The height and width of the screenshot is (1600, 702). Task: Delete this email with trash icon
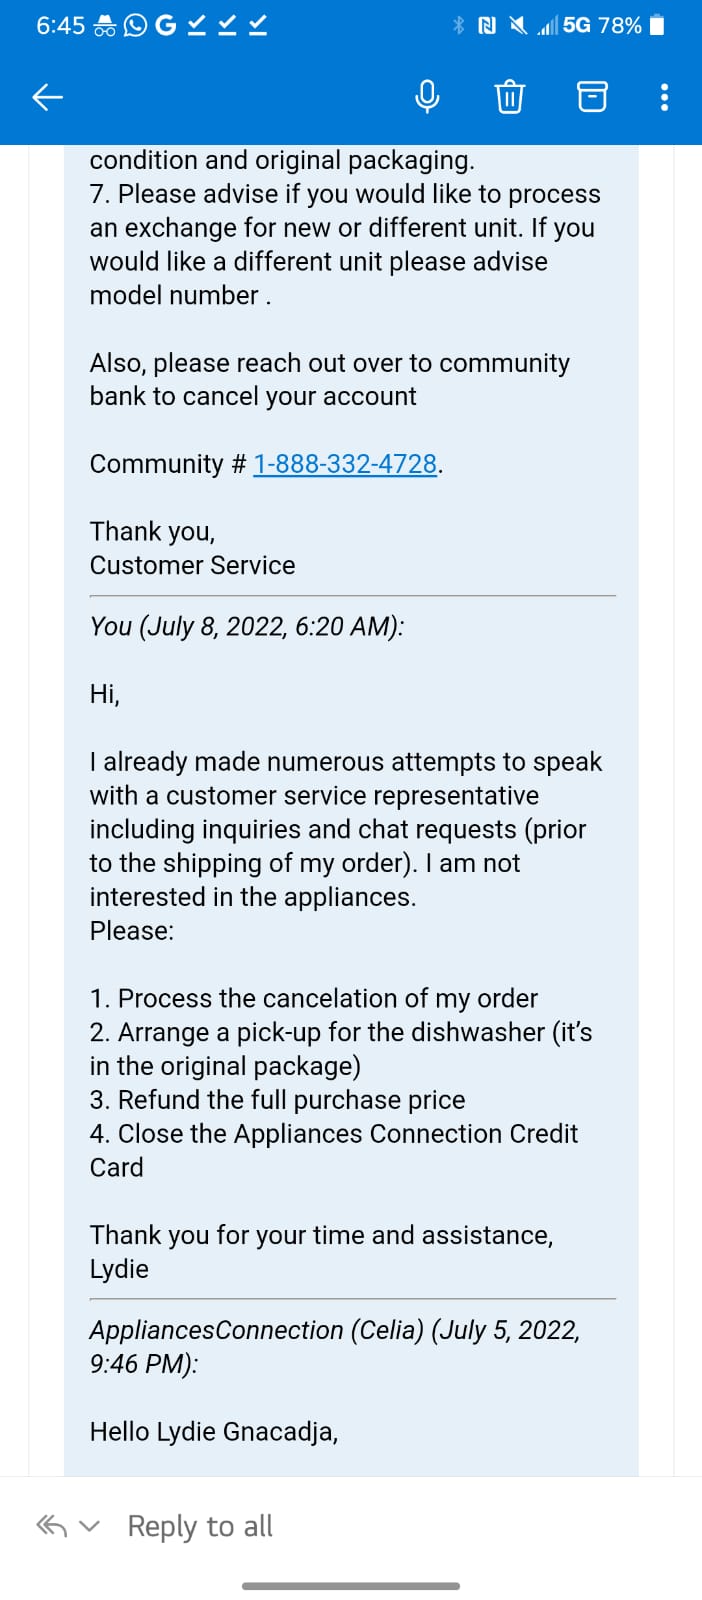click(510, 97)
